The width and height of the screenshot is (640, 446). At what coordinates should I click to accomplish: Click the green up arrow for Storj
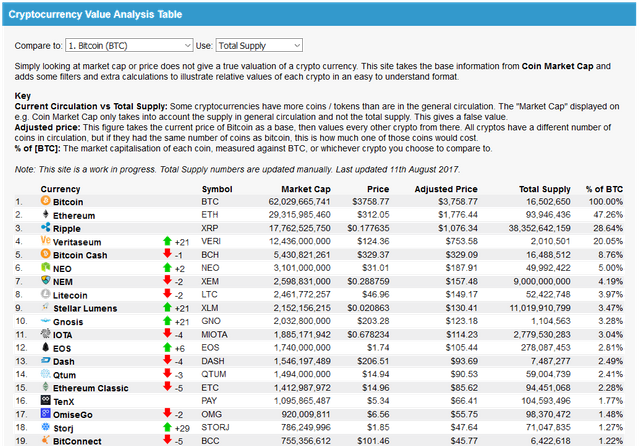click(x=167, y=427)
